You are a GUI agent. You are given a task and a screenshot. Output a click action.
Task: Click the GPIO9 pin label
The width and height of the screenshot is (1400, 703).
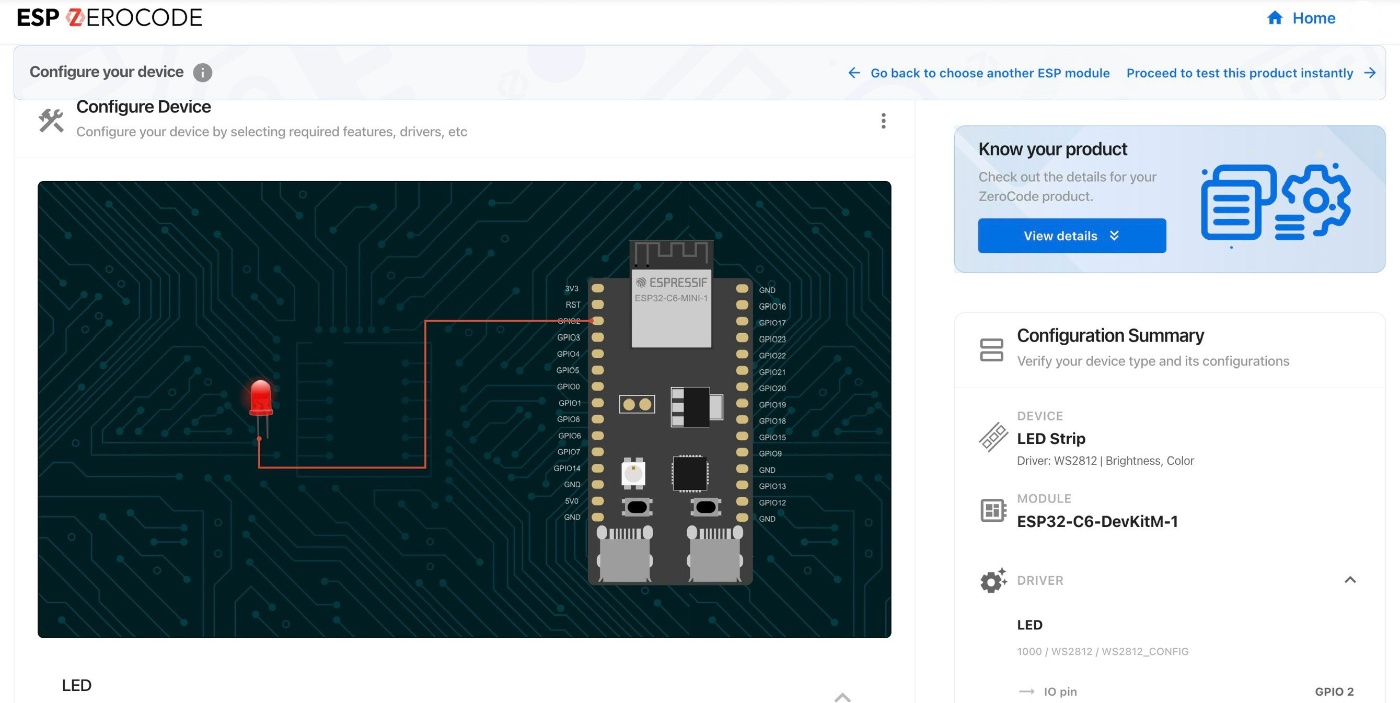(x=770, y=454)
